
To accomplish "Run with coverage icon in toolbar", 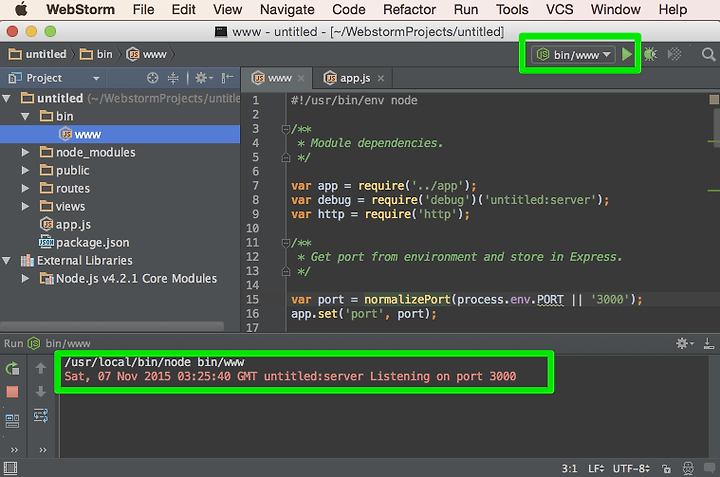I will (x=674, y=55).
